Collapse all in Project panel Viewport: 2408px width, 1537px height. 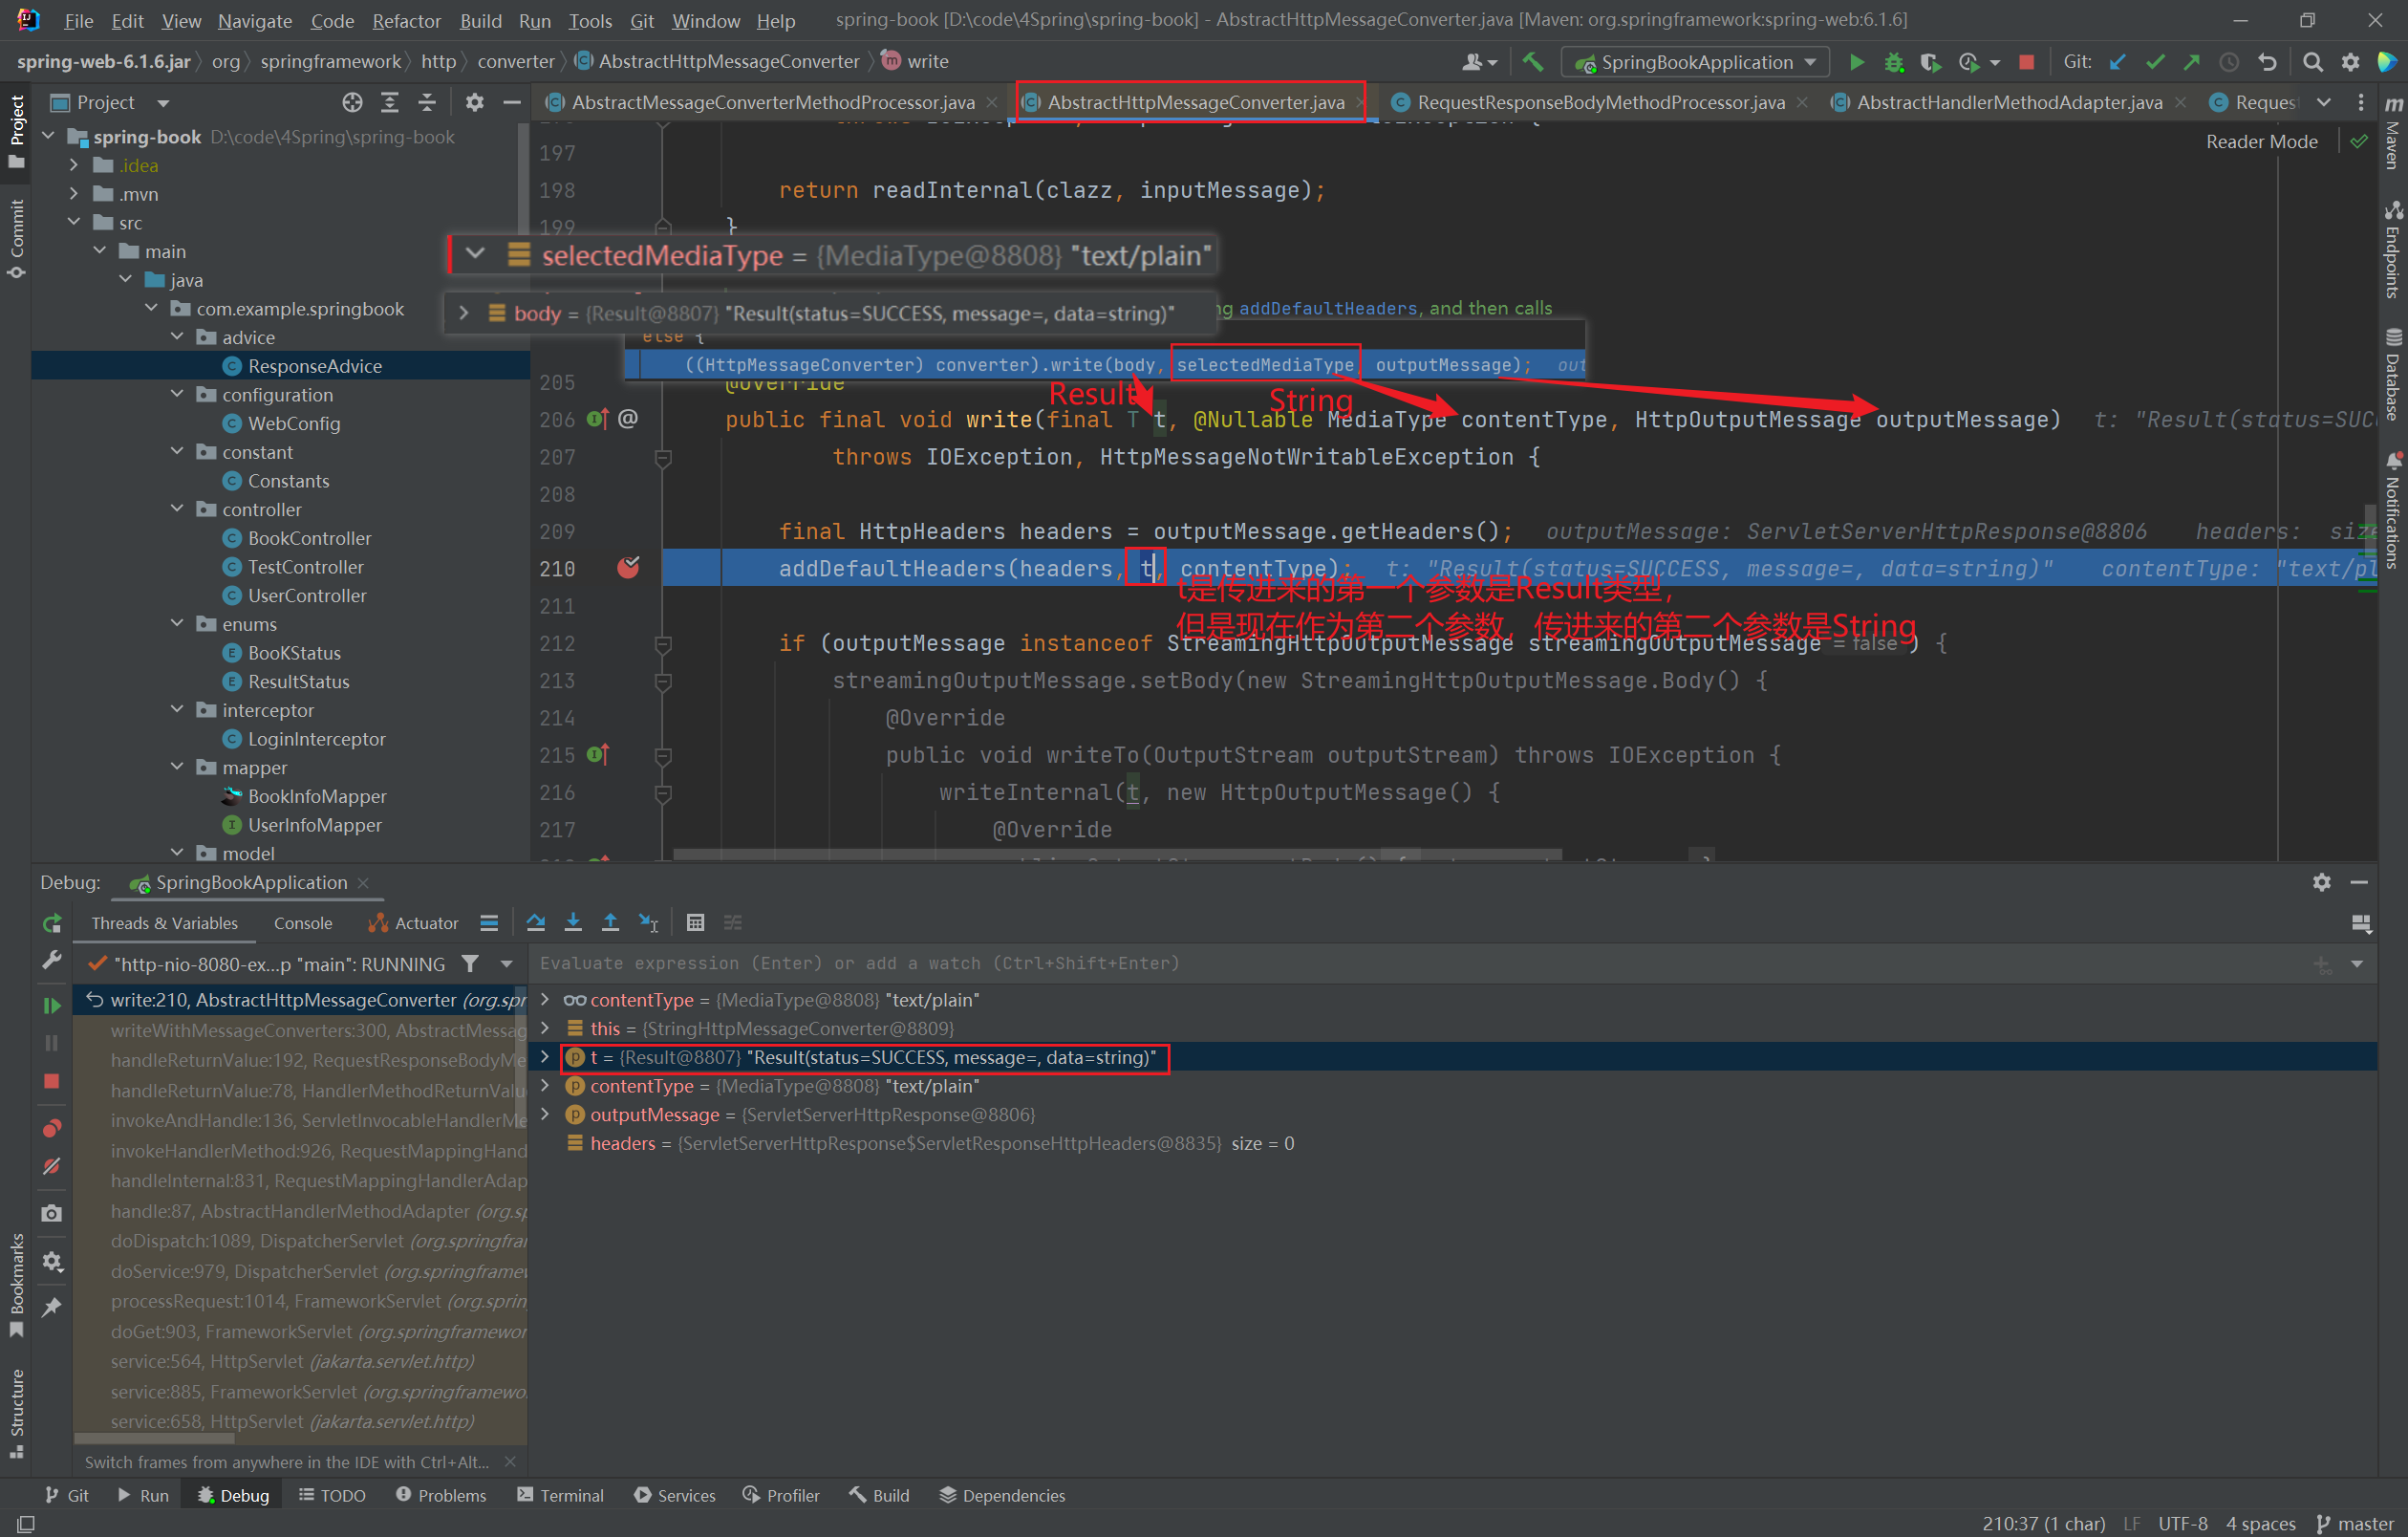pos(427,102)
